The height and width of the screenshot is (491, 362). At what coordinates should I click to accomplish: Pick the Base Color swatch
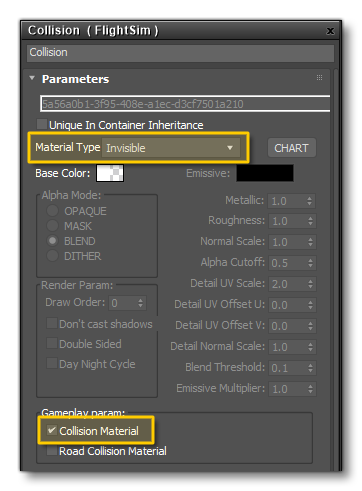click(x=110, y=173)
